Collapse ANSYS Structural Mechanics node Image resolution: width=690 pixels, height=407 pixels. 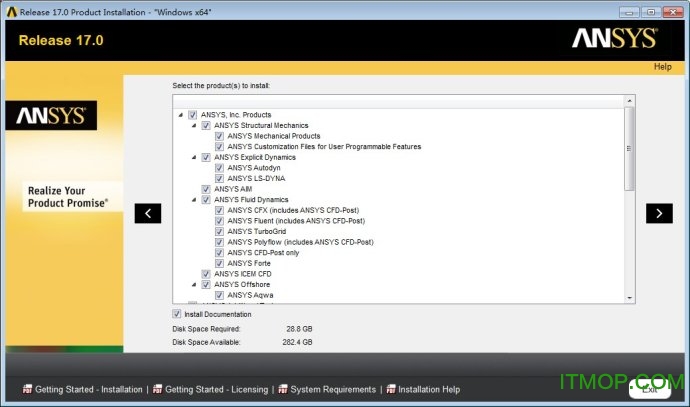pos(194,125)
